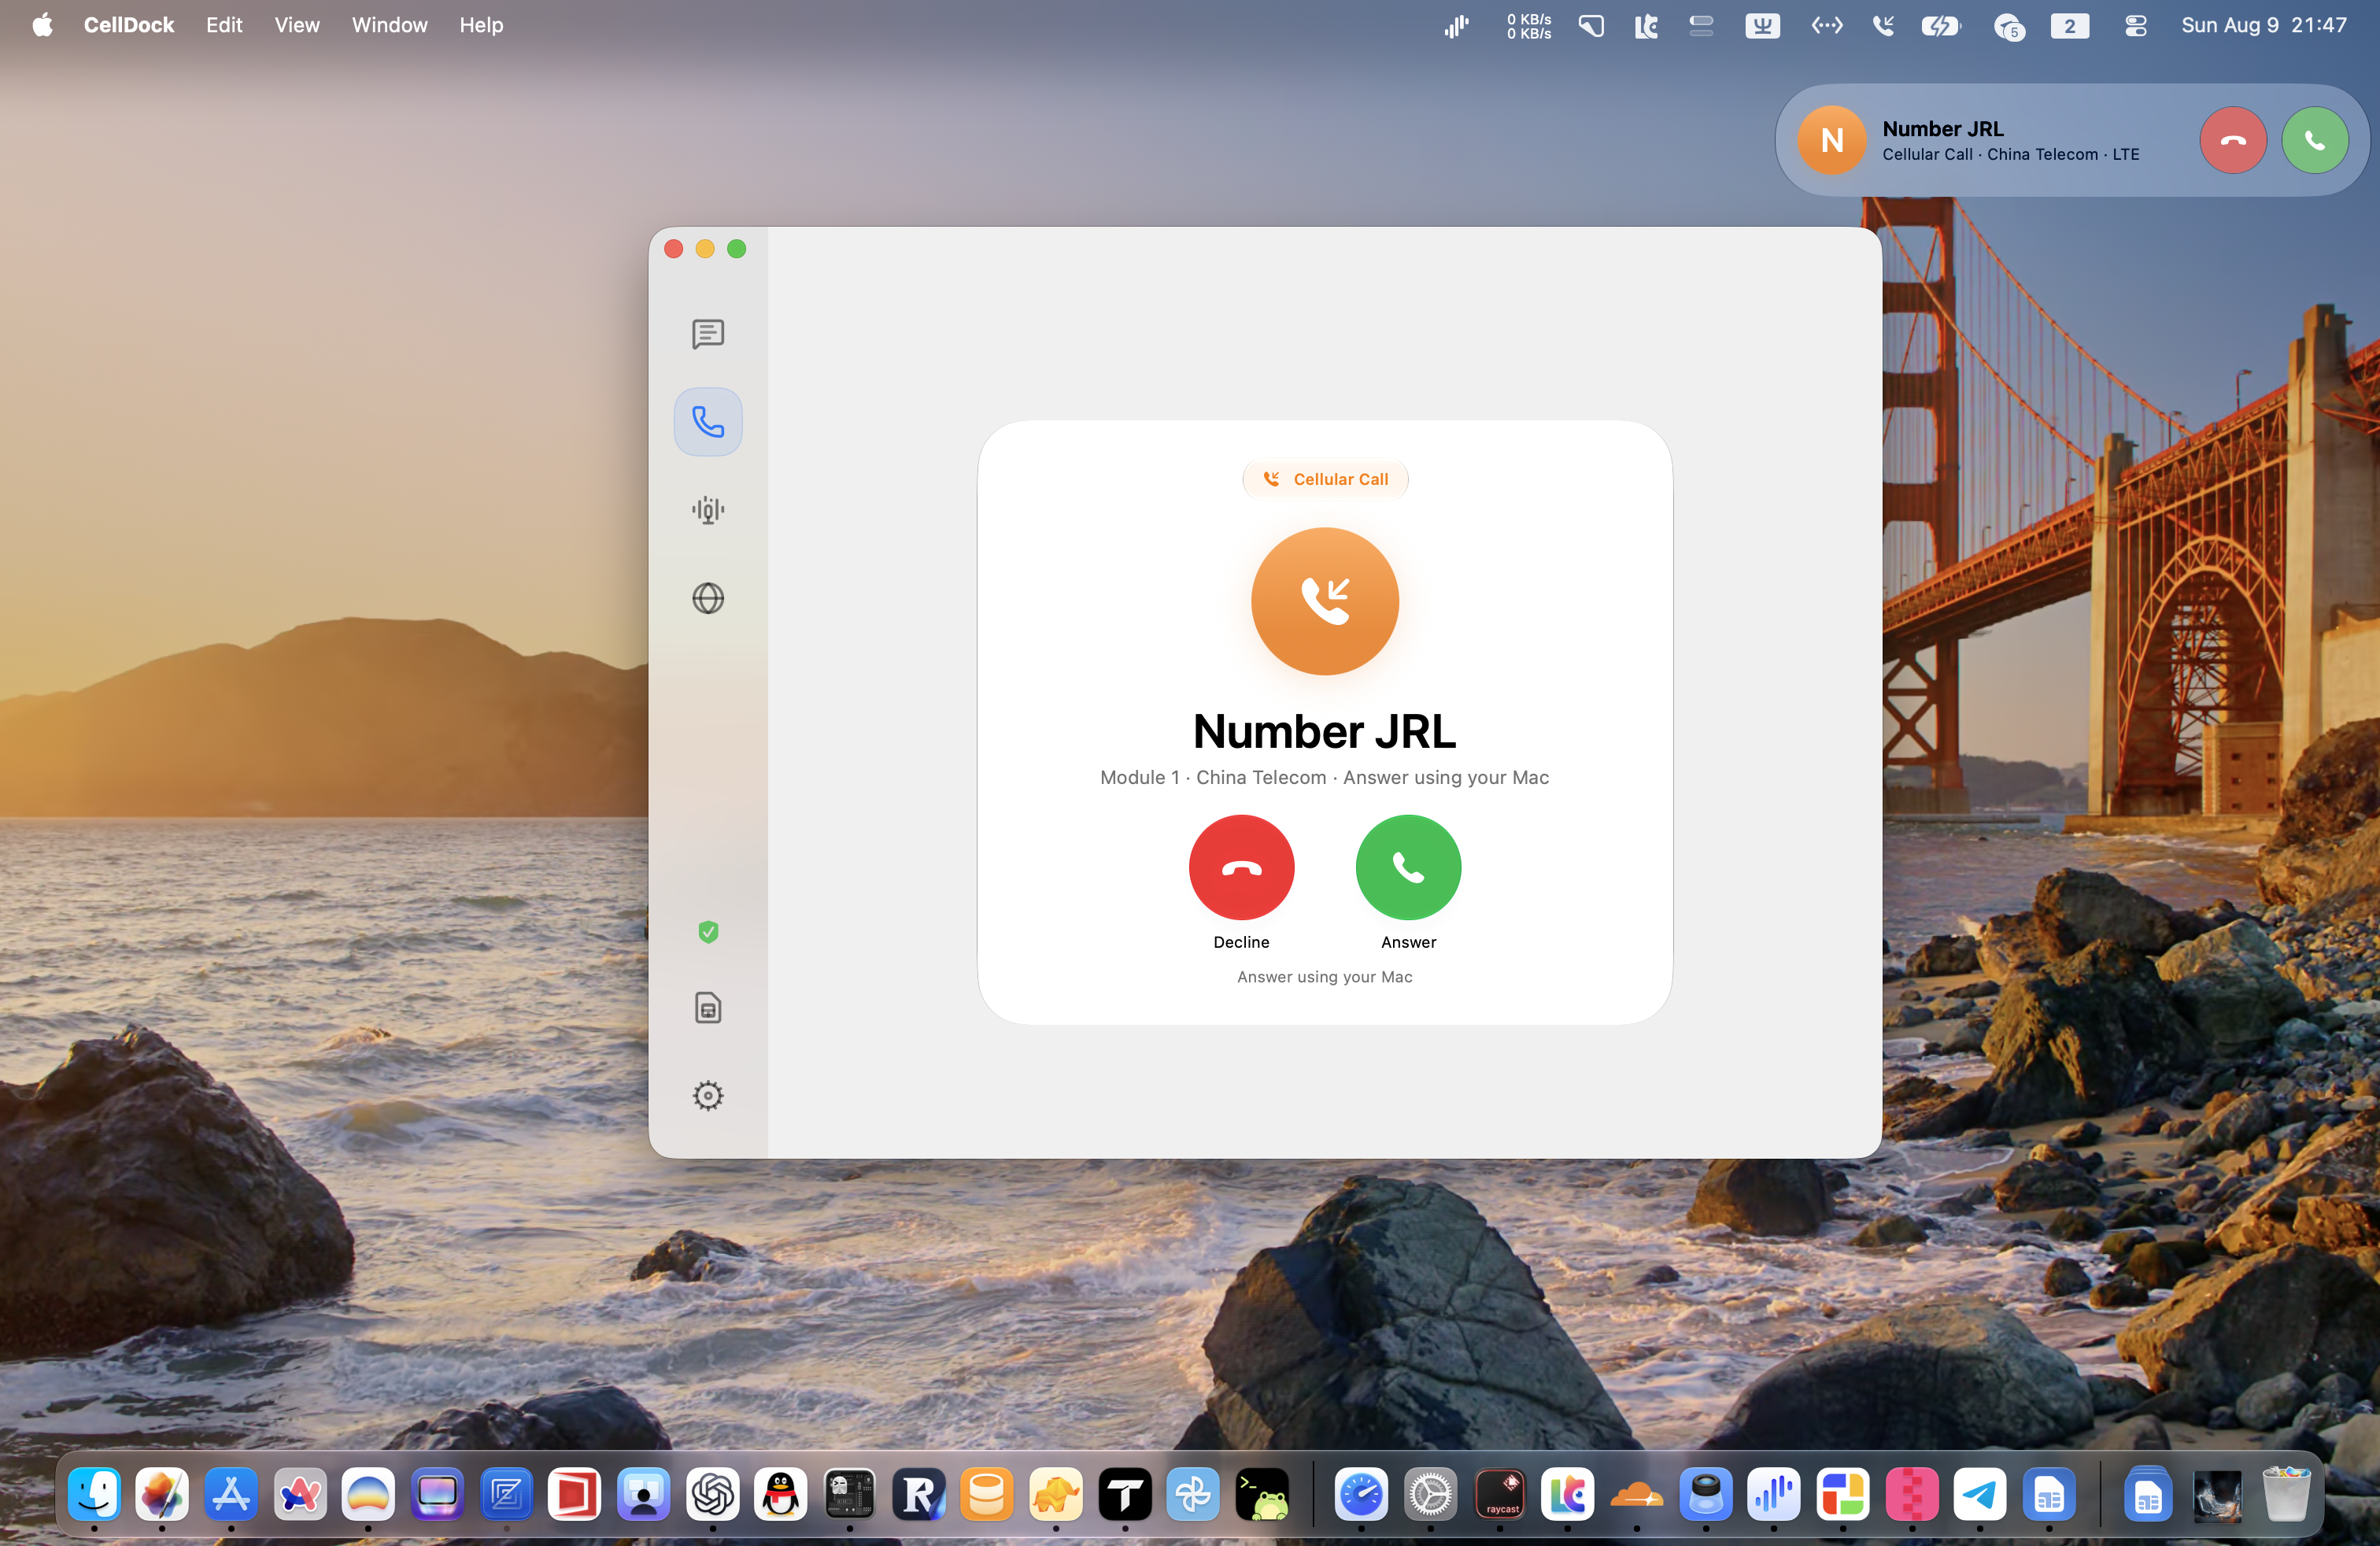Open System Settings from the Dock
2380x1546 pixels.
coord(1431,1495)
